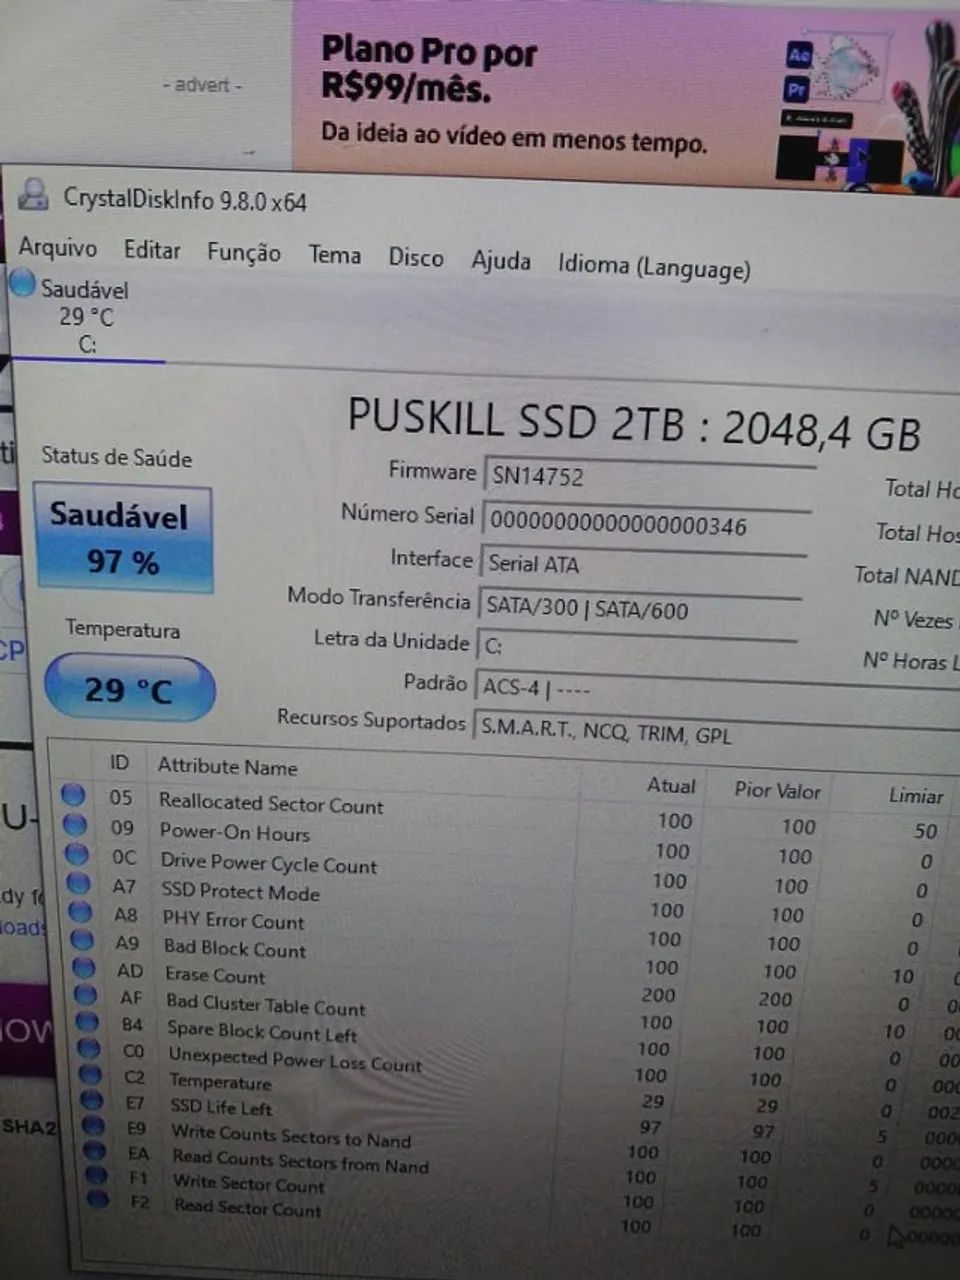Click the Write Sector Count status icon
The width and height of the screenshot is (960, 1280).
point(96,1175)
